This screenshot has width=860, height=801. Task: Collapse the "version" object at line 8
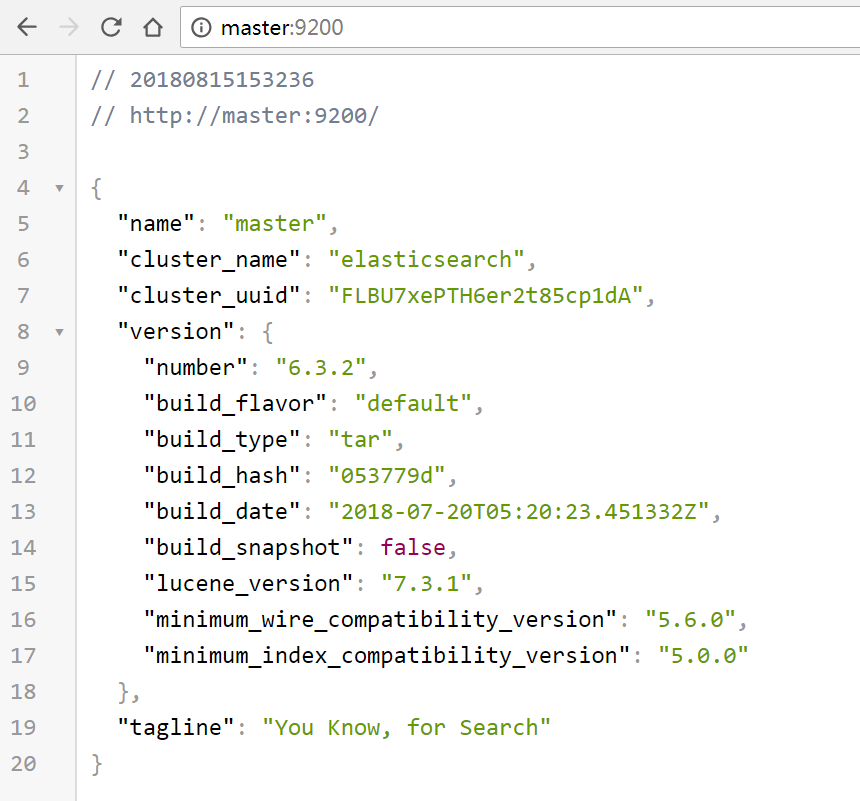coord(59,332)
